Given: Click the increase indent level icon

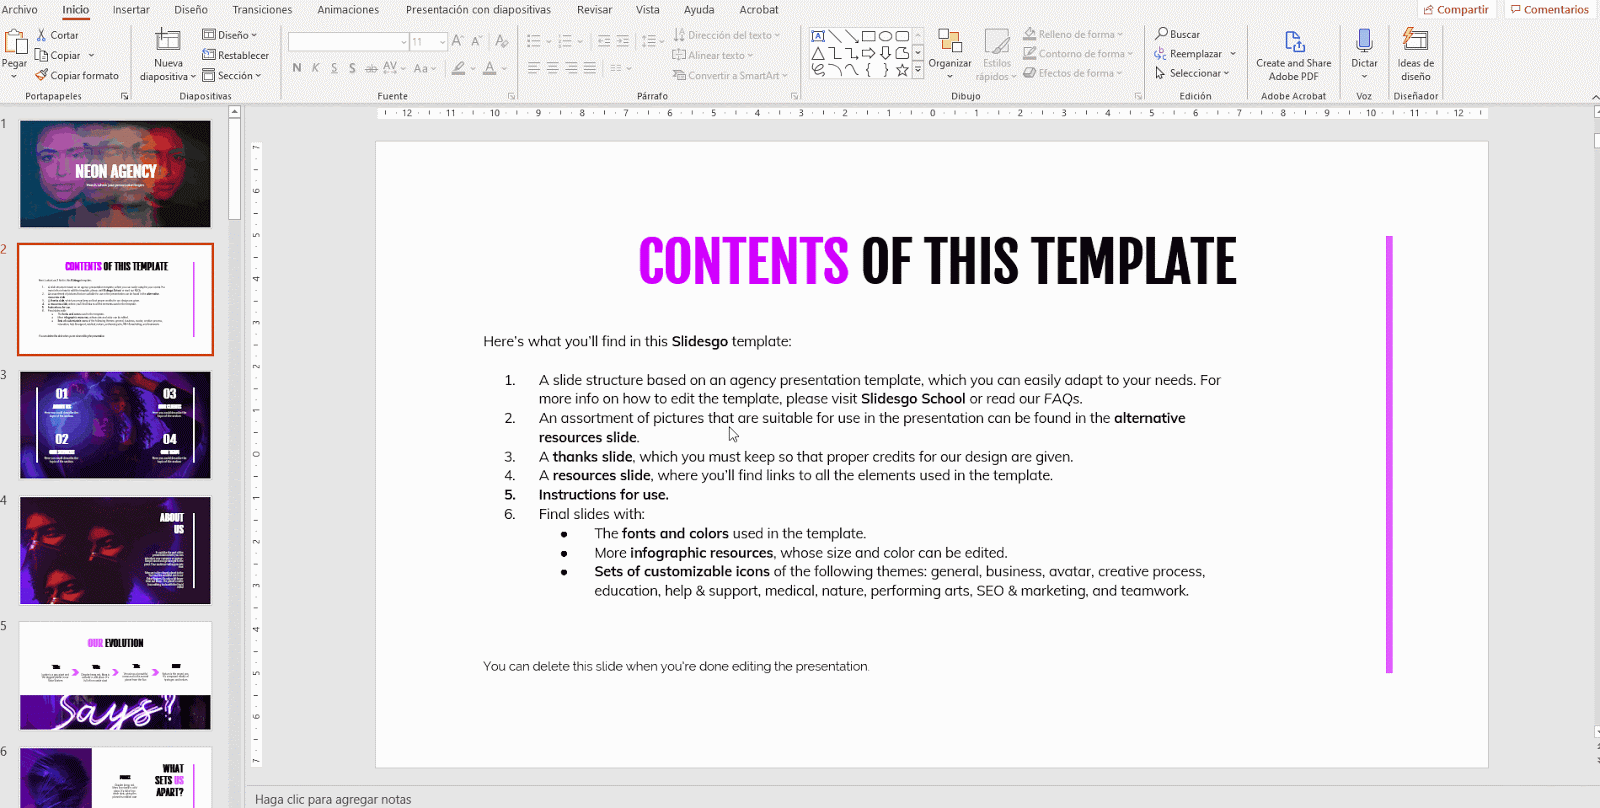Looking at the screenshot, I should tap(623, 41).
